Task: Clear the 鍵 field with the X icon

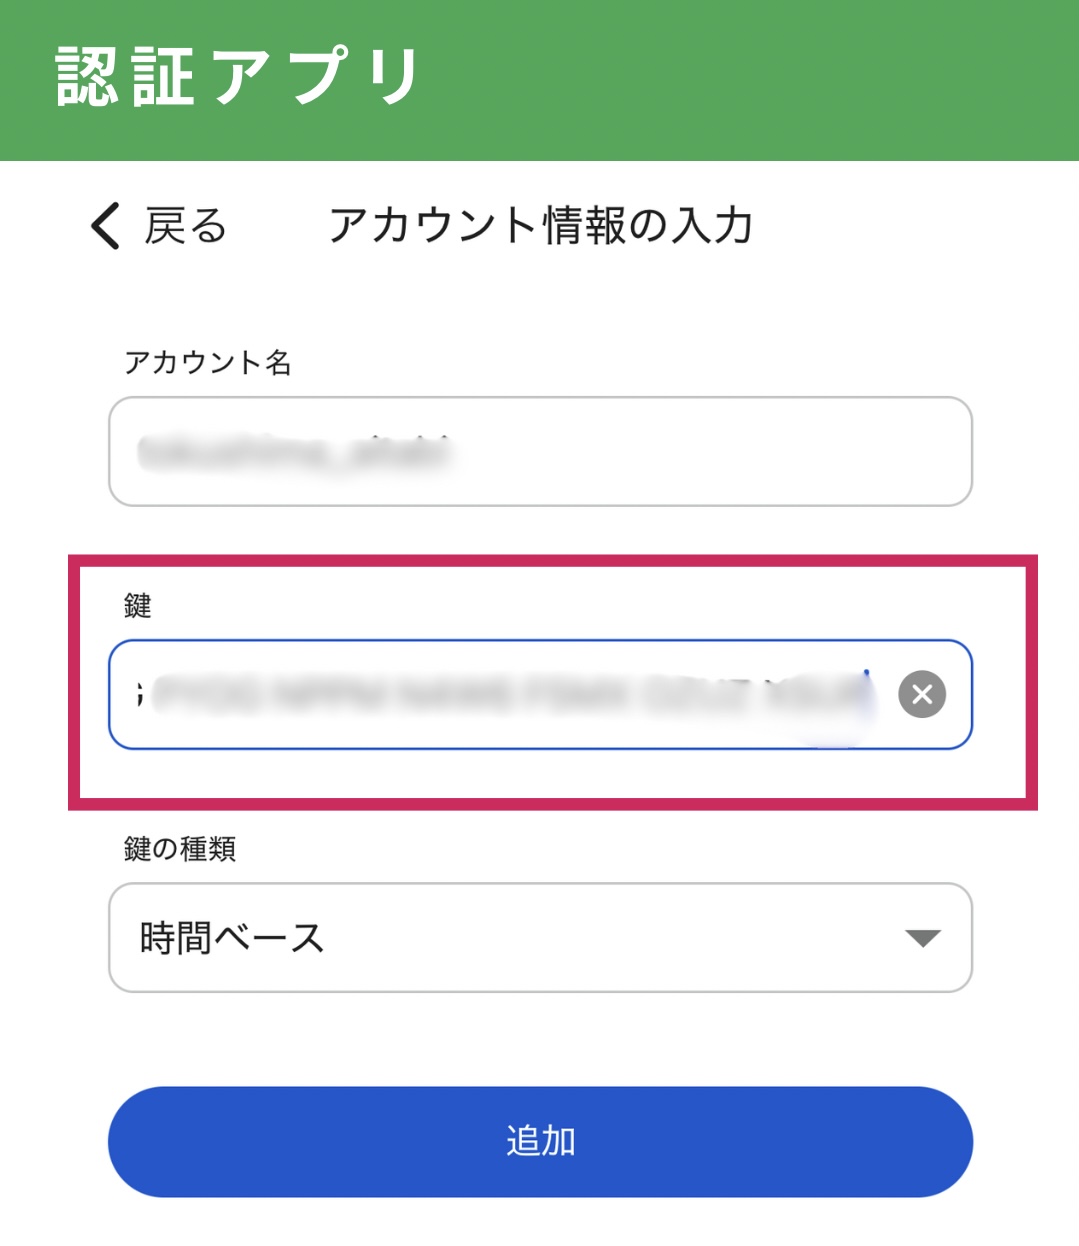Action: tap(921, 694)
